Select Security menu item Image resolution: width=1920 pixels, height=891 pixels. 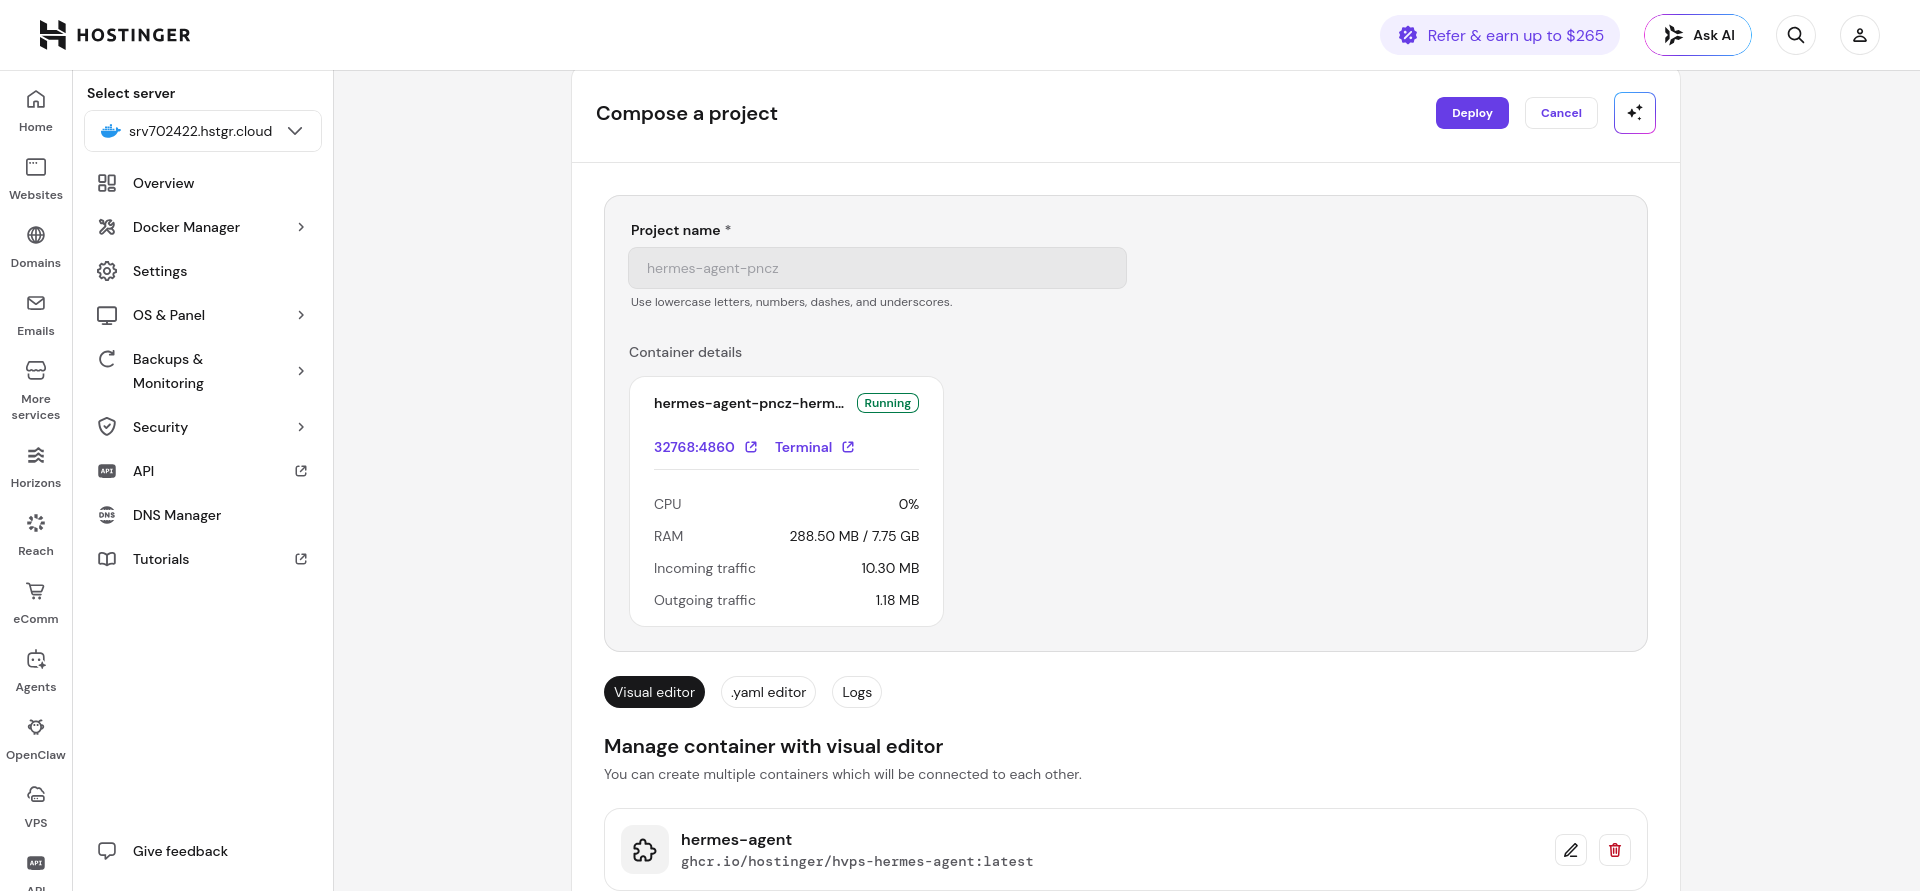pos(203,427)
